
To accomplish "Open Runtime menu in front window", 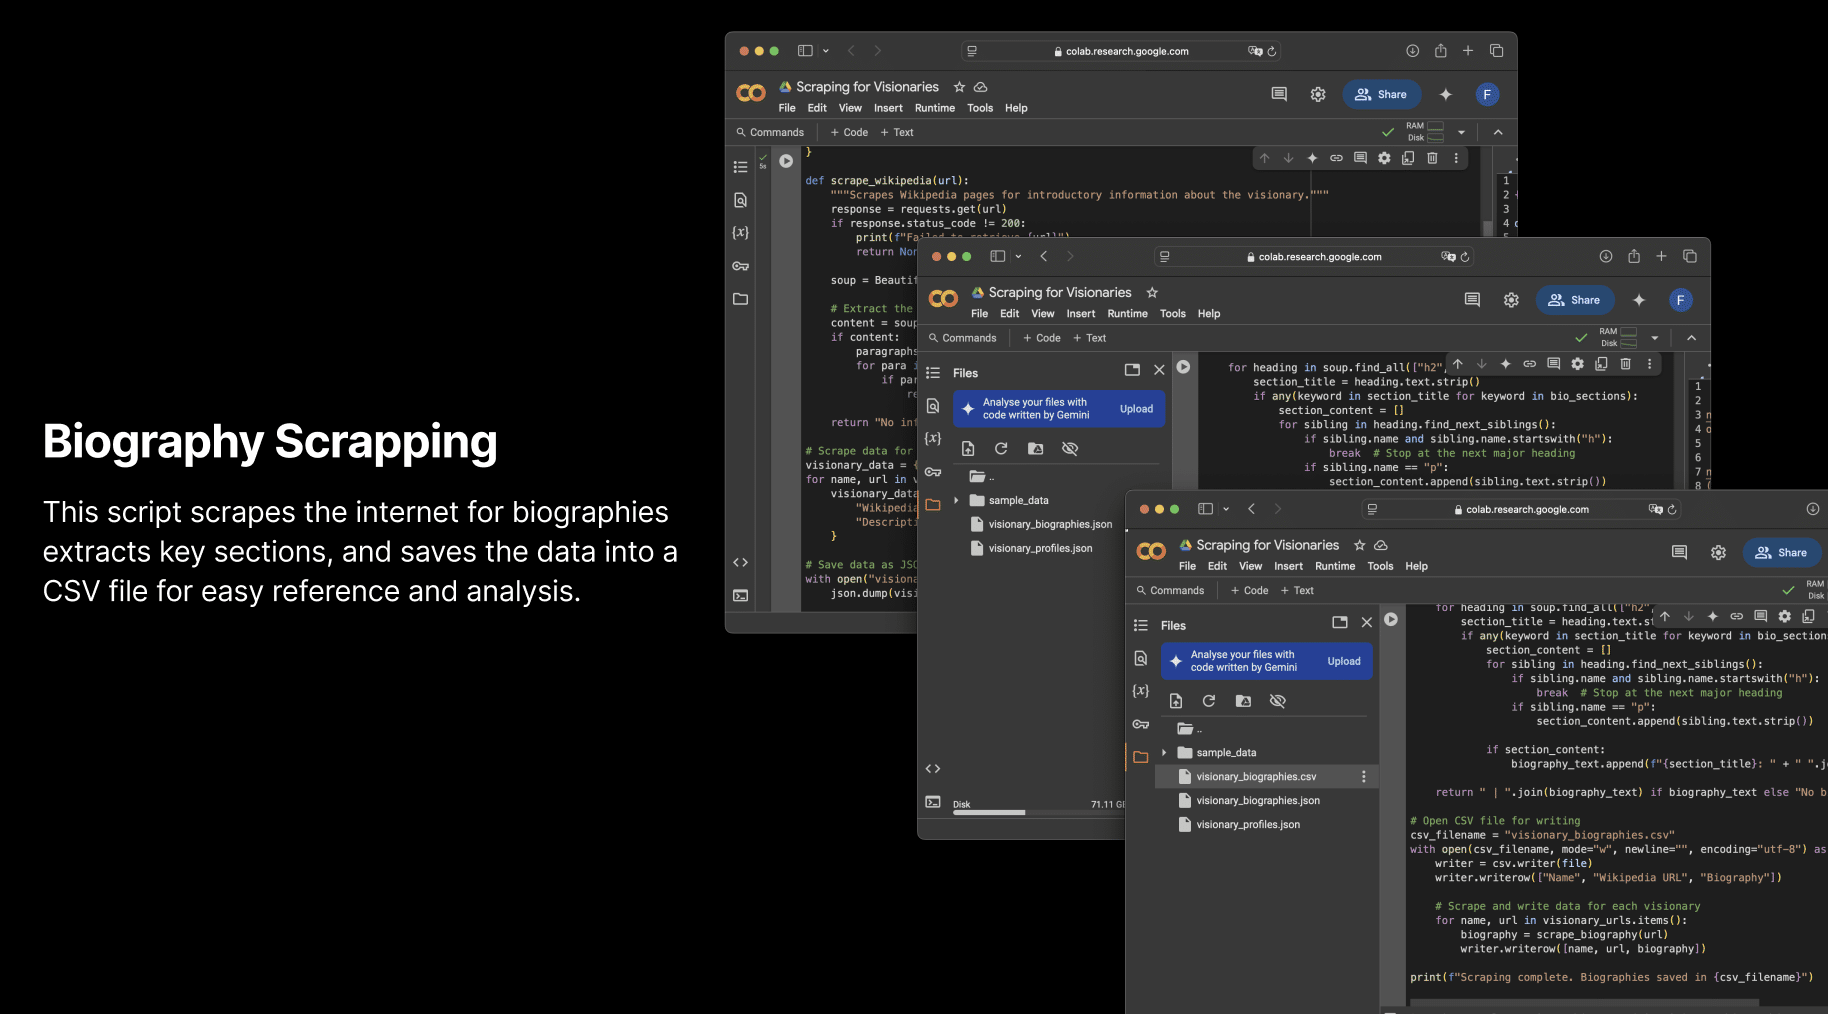I will pyautogui.click(x=1335, y=566).
